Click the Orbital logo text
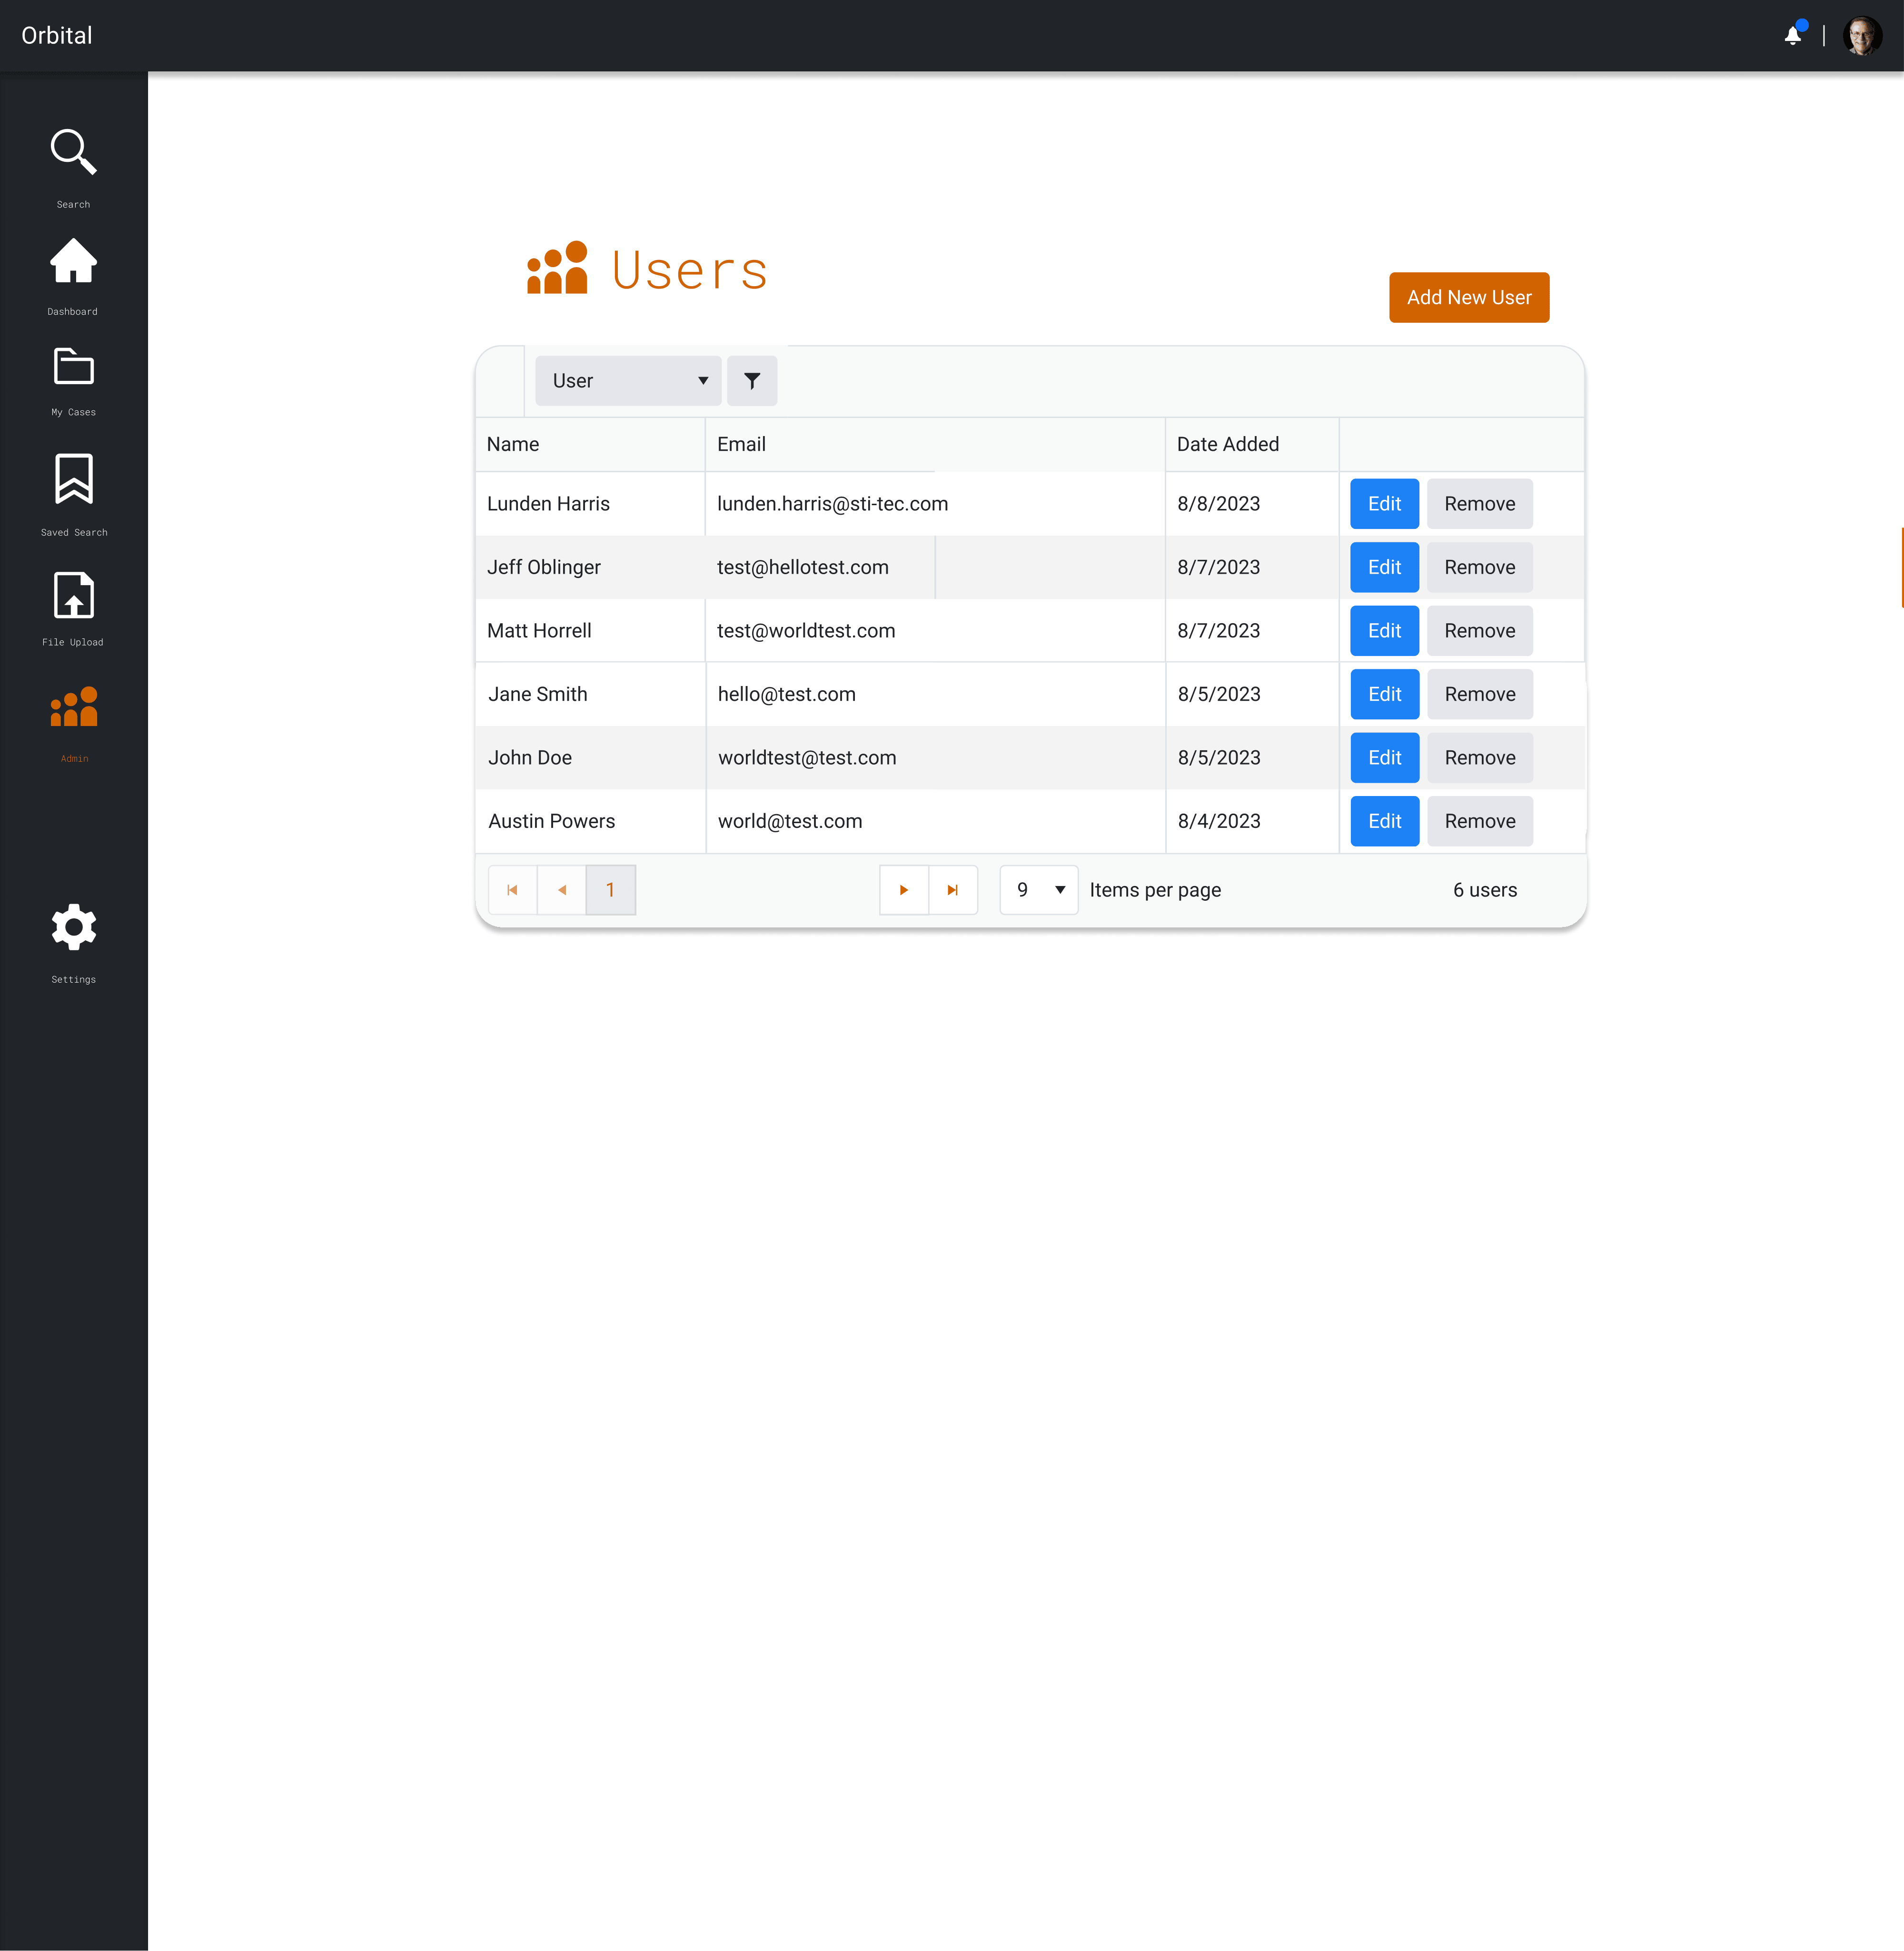Screen dimensions: 1904x1951 click(x=57, y=36)
